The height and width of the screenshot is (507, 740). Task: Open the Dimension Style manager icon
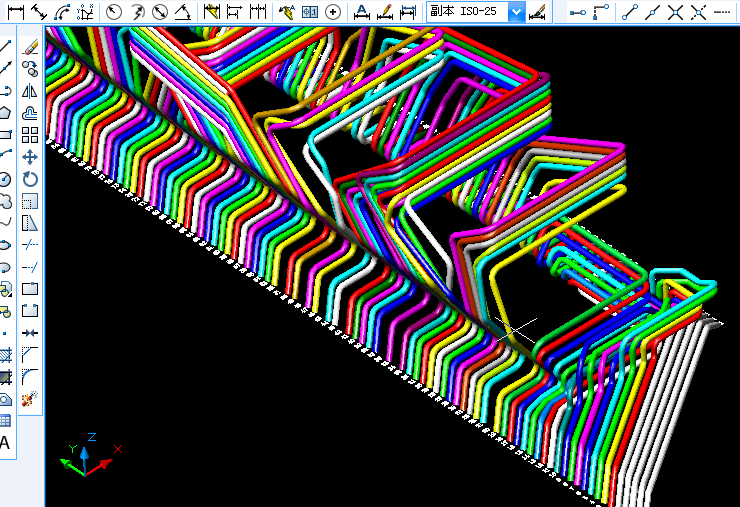pyautogui.click(x=537, y=12)
